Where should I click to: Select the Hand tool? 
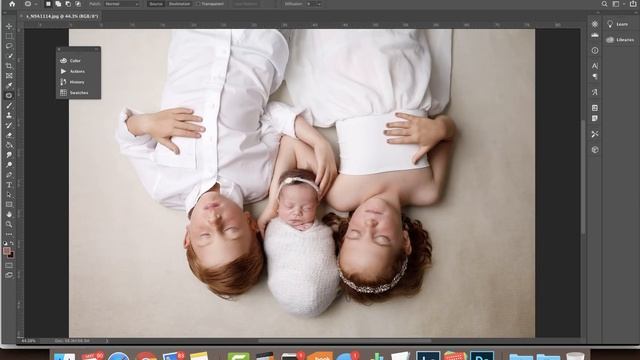[x=9, y=214]
